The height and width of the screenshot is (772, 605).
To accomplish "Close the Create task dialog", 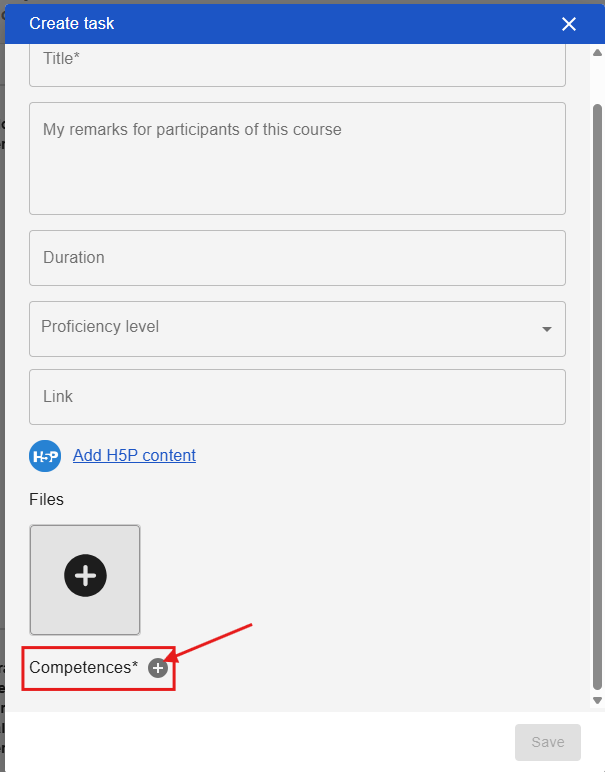I will click(569, 24).
